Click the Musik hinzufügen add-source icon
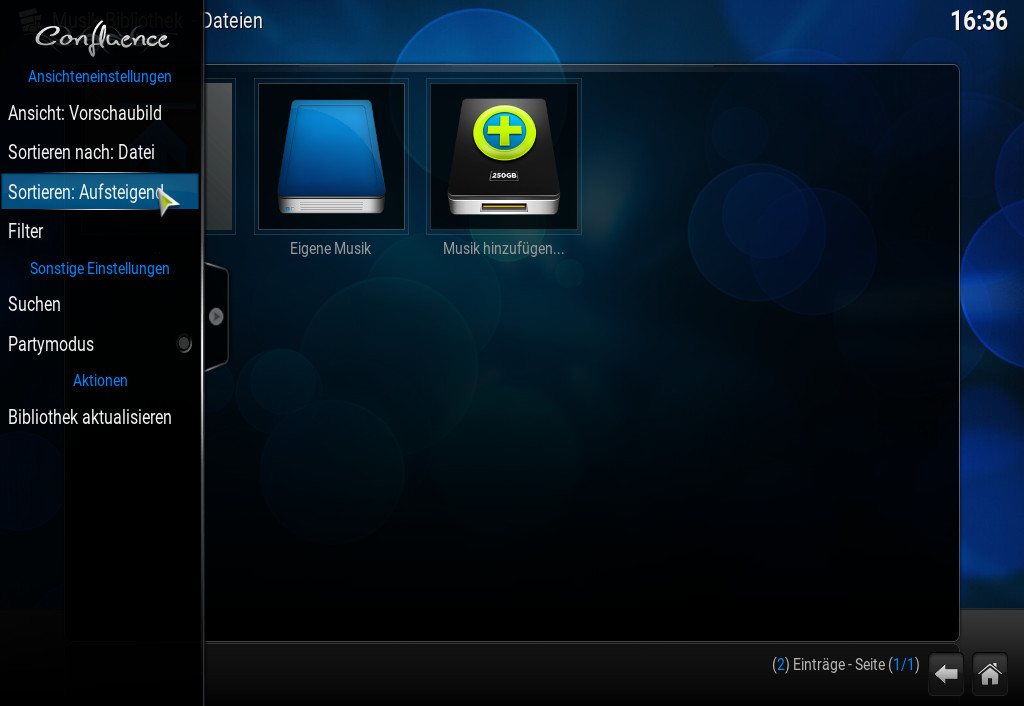1024x706 pixels. click(x=504, y=156)
